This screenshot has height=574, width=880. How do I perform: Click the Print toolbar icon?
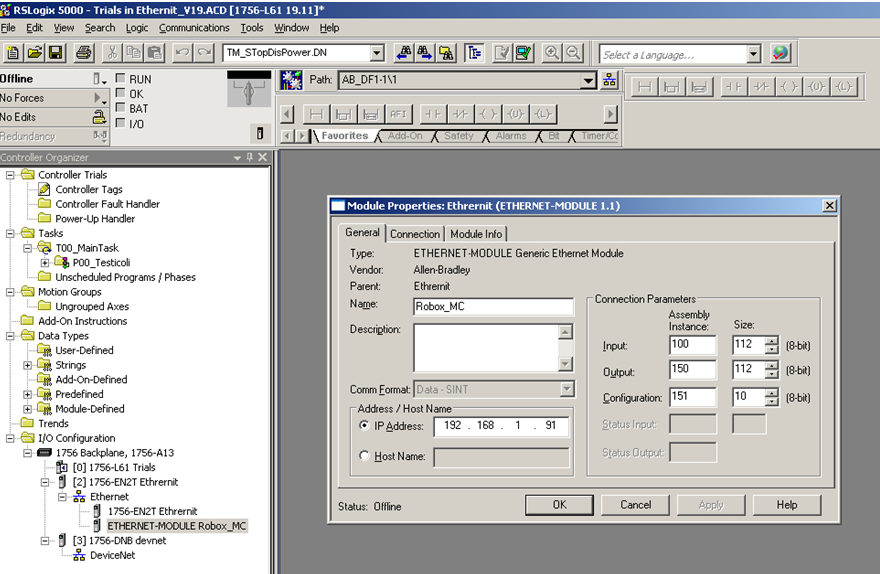[x=84, y=53]
